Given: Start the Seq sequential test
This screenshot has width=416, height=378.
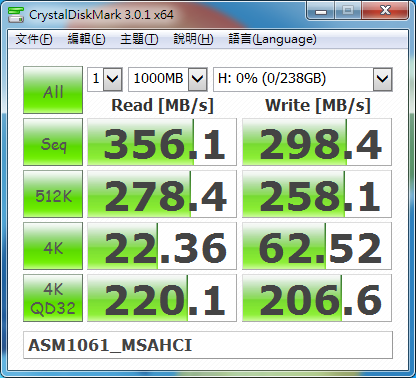Looking at the screenshot, I should tap(53, 142).
